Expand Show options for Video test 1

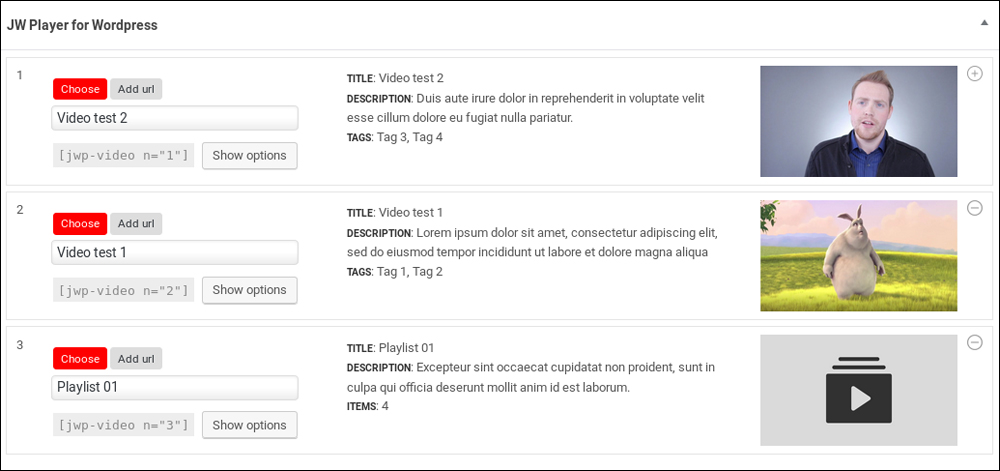(249, 290)
